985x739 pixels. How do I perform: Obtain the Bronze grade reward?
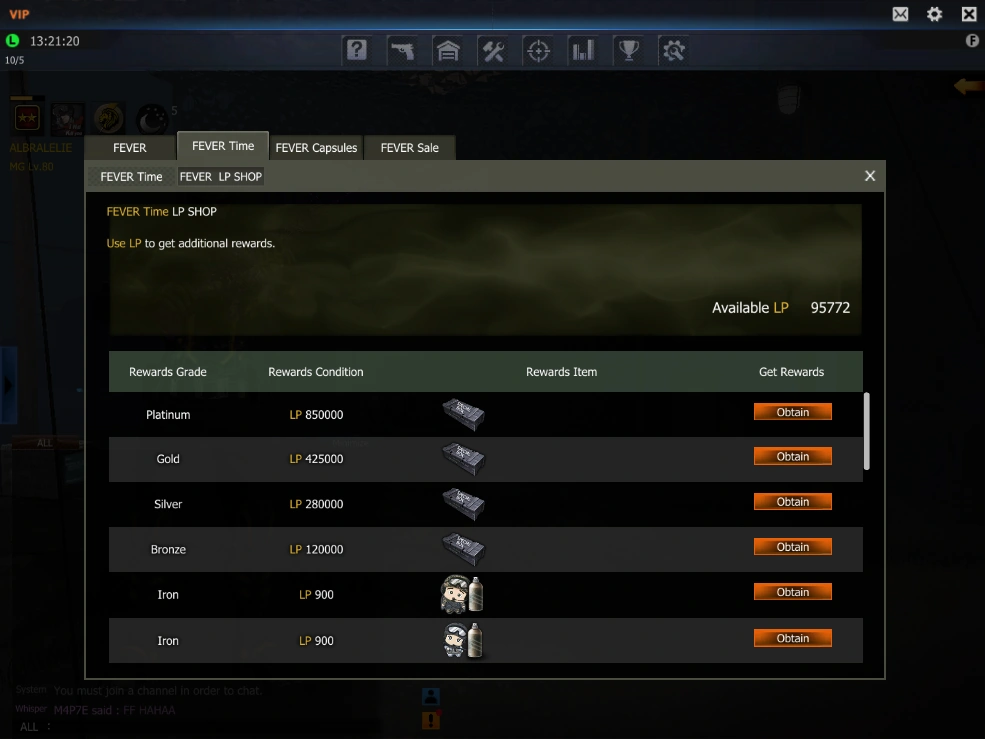tap(793, 547)
